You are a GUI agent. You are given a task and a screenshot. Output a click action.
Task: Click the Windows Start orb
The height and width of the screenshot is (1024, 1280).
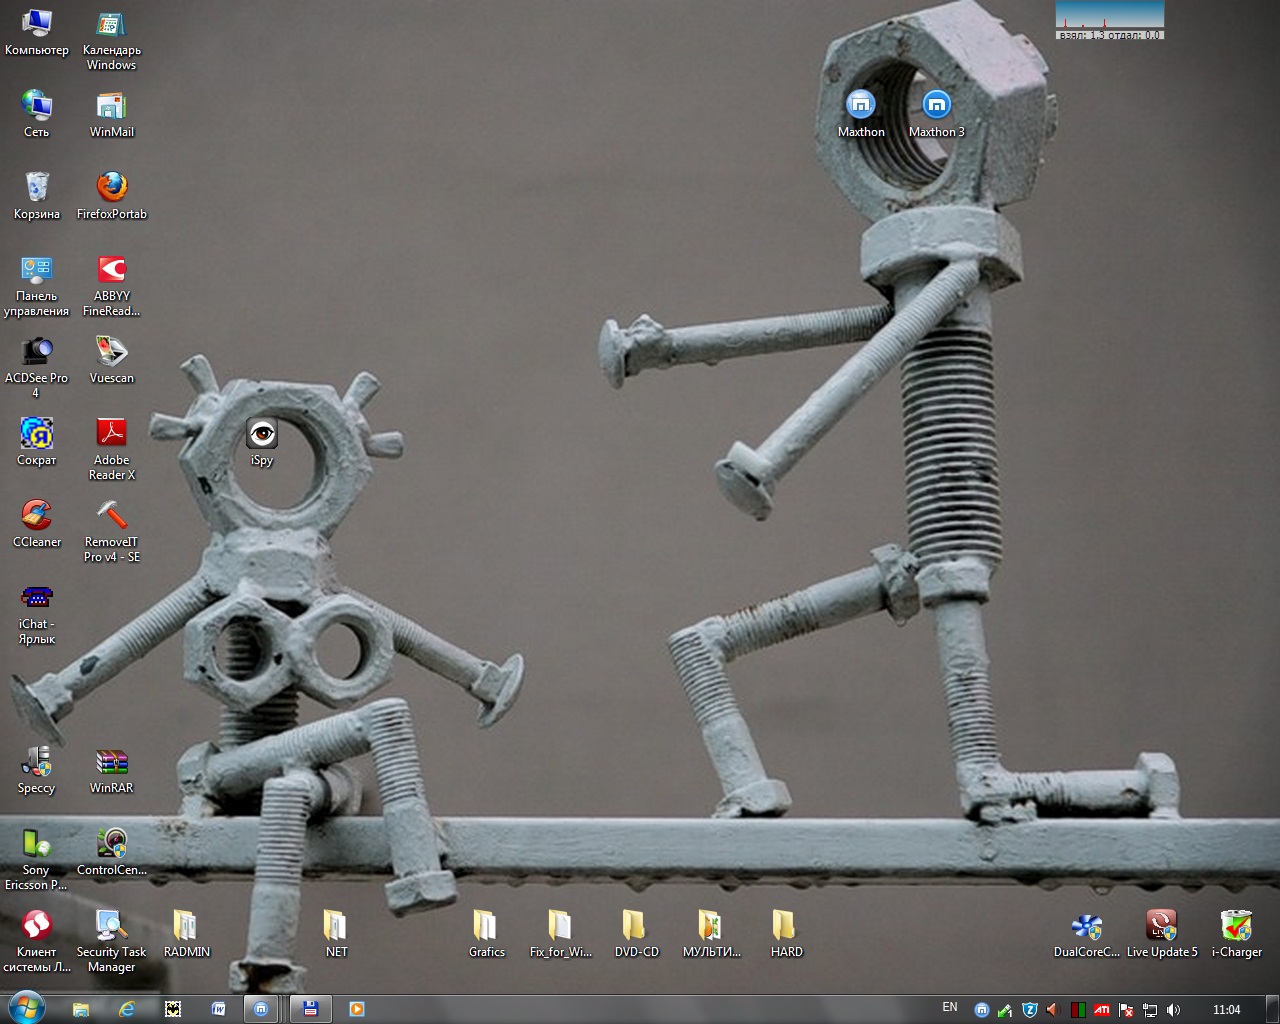pos(26,1008)
